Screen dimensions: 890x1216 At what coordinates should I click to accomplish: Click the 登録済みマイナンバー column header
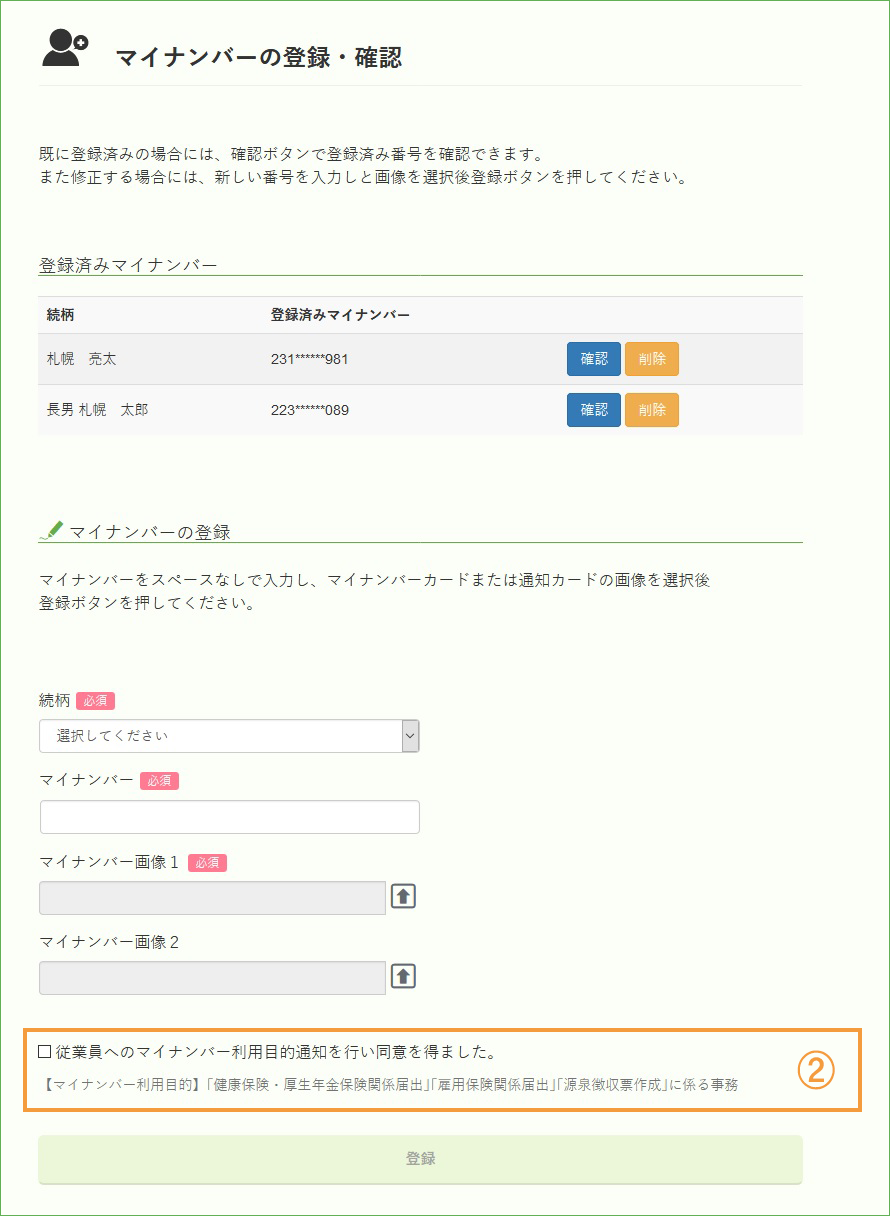tap(340, 315)
